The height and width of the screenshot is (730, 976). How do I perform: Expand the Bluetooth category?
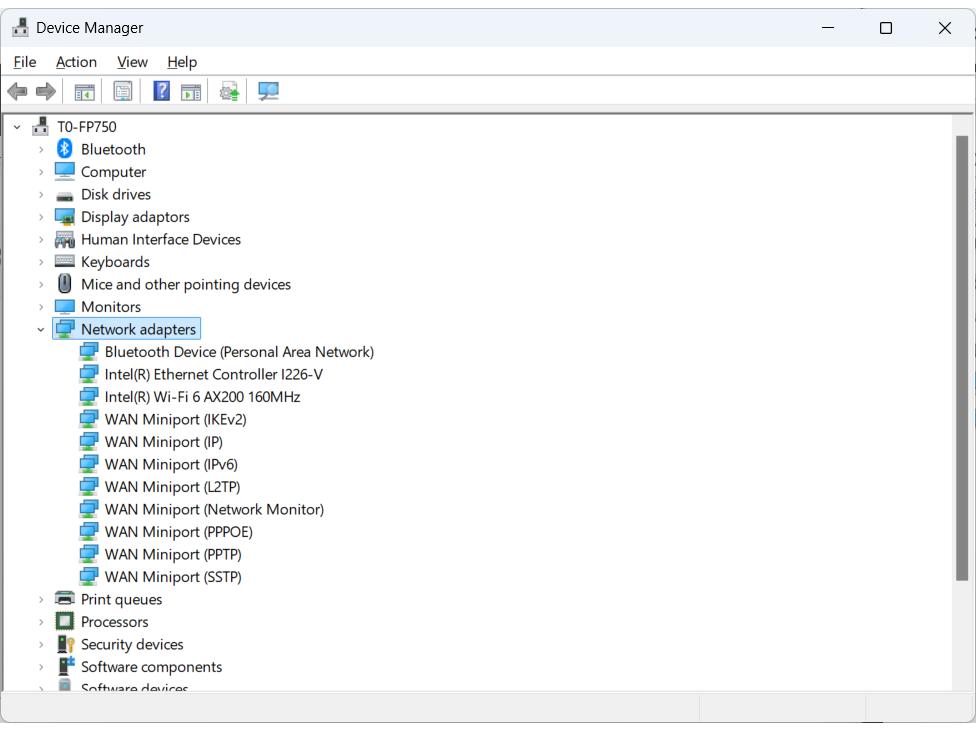coord(41,149)
